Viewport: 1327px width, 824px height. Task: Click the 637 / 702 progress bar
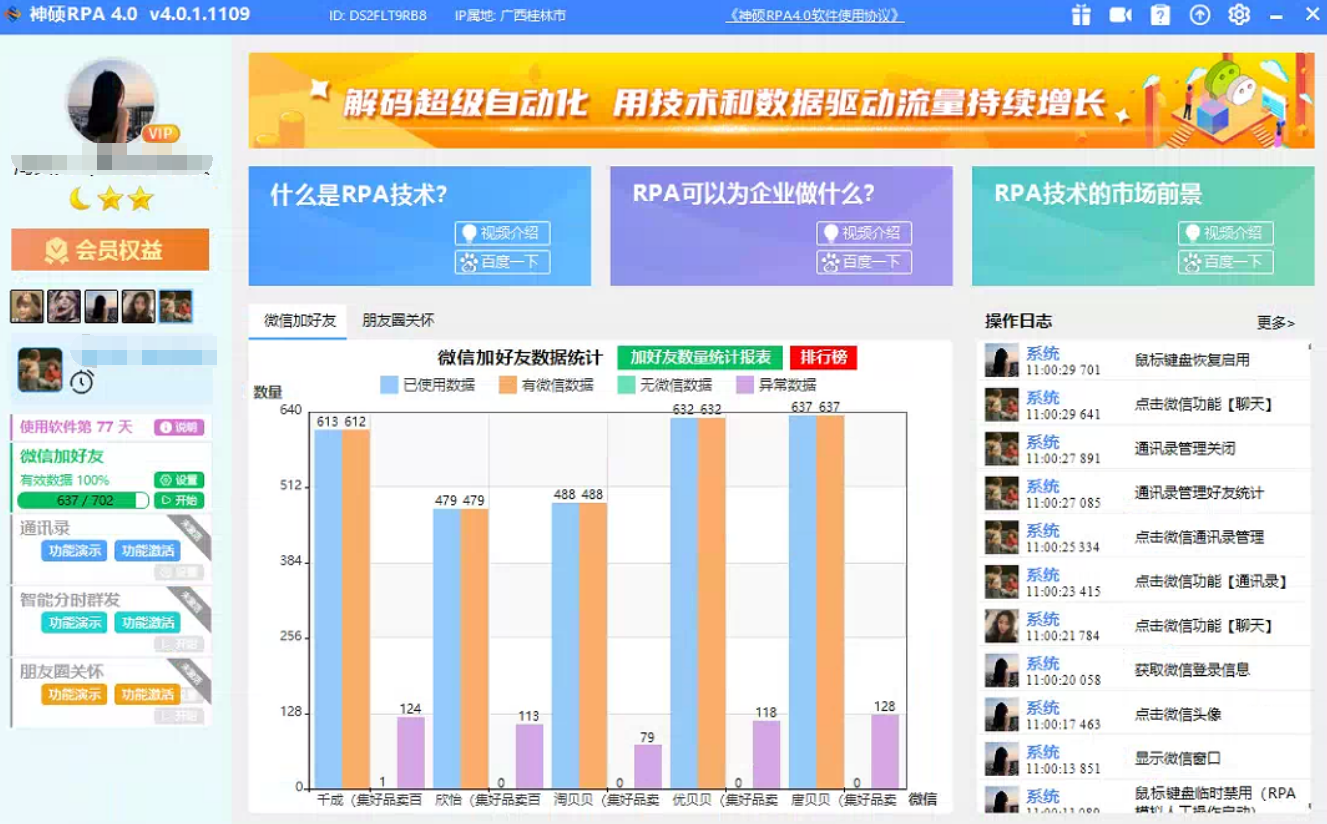coord(83,500)
